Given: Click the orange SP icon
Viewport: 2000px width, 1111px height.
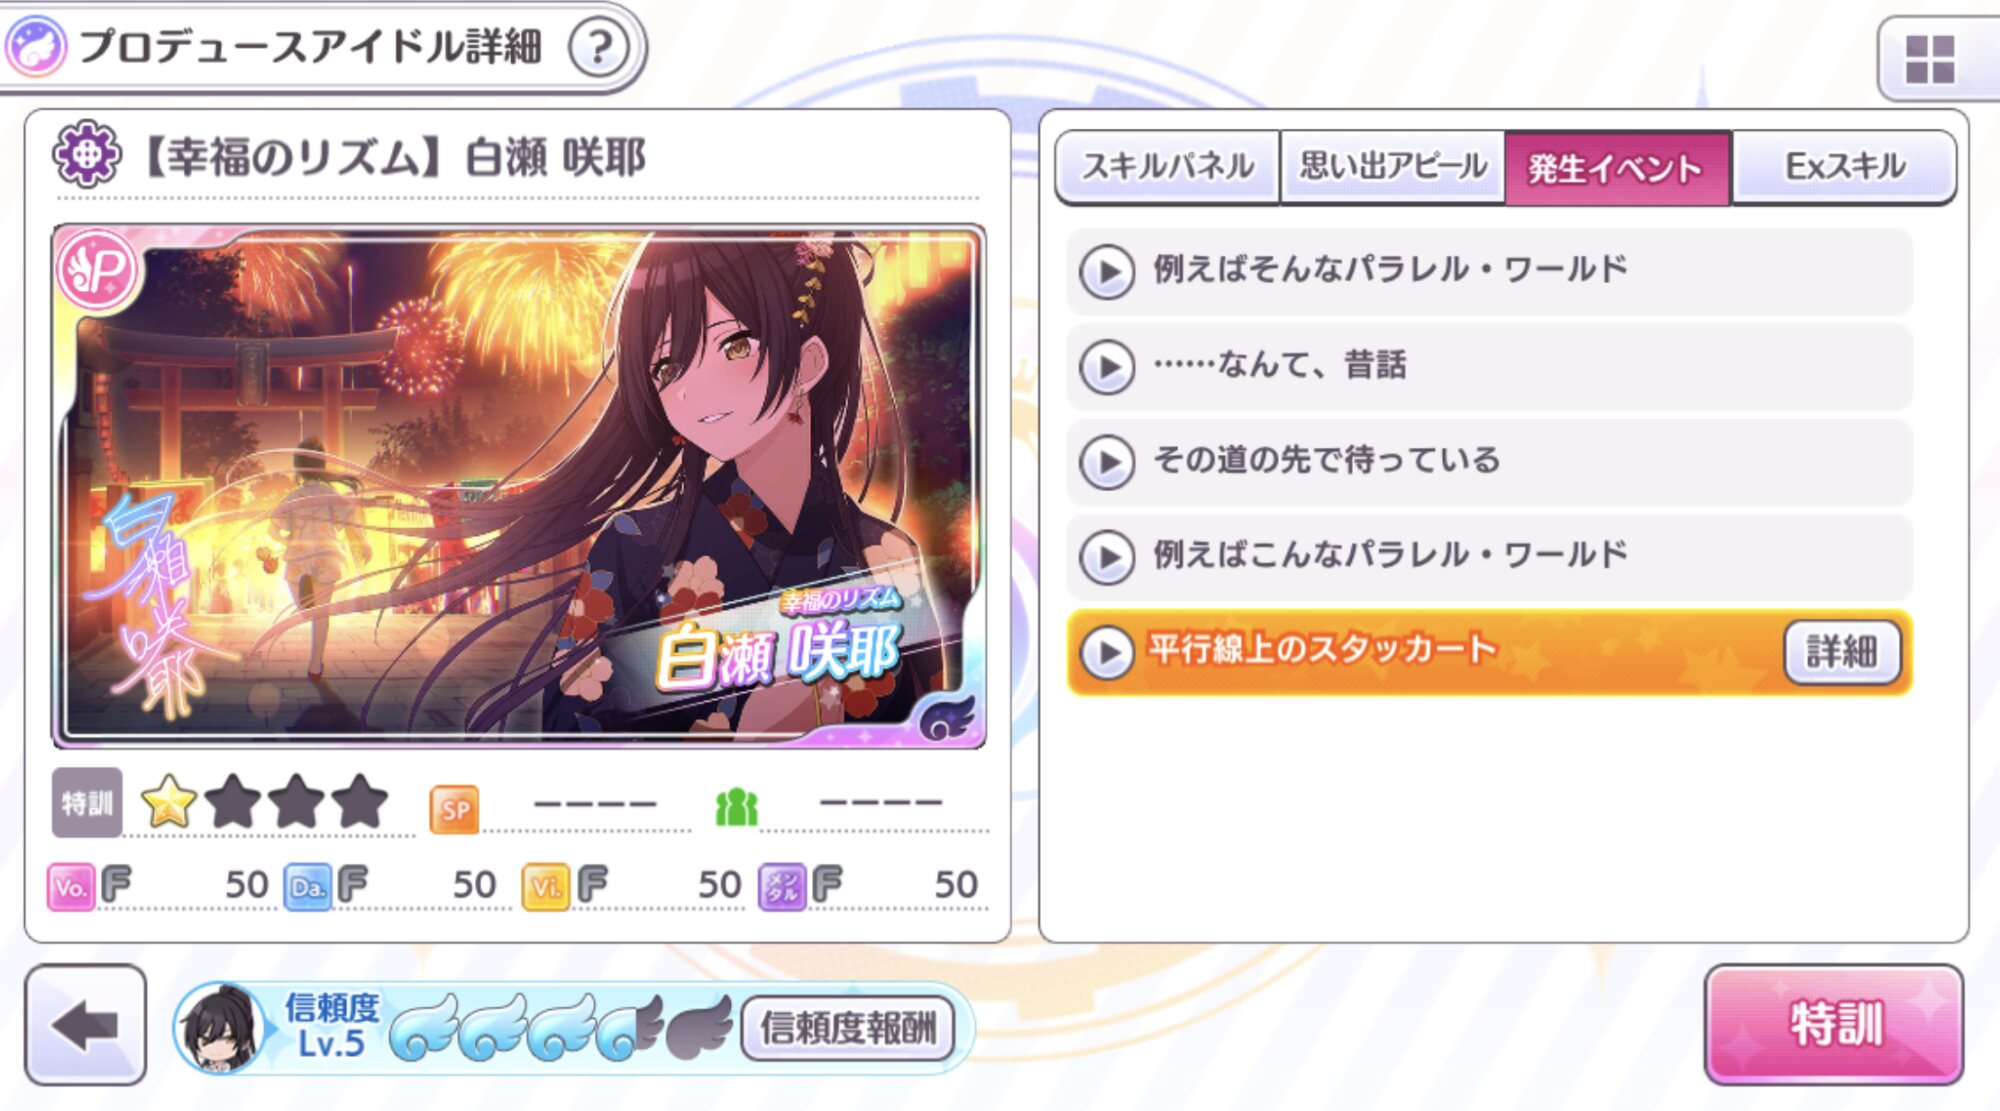Looking at the screenshot, I should click(x=454, y=808).
